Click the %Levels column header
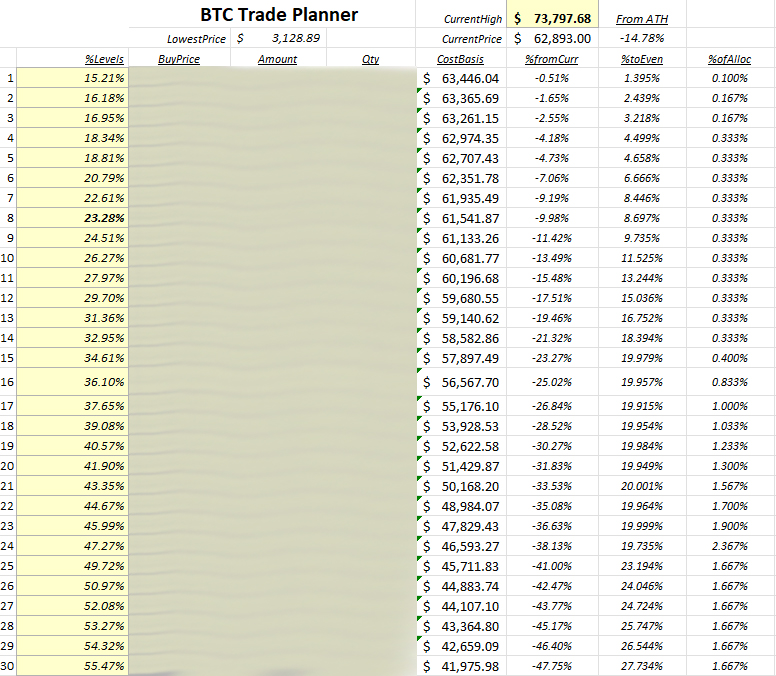The width and height of the screenshot is (776, 676). coord(104,59)
